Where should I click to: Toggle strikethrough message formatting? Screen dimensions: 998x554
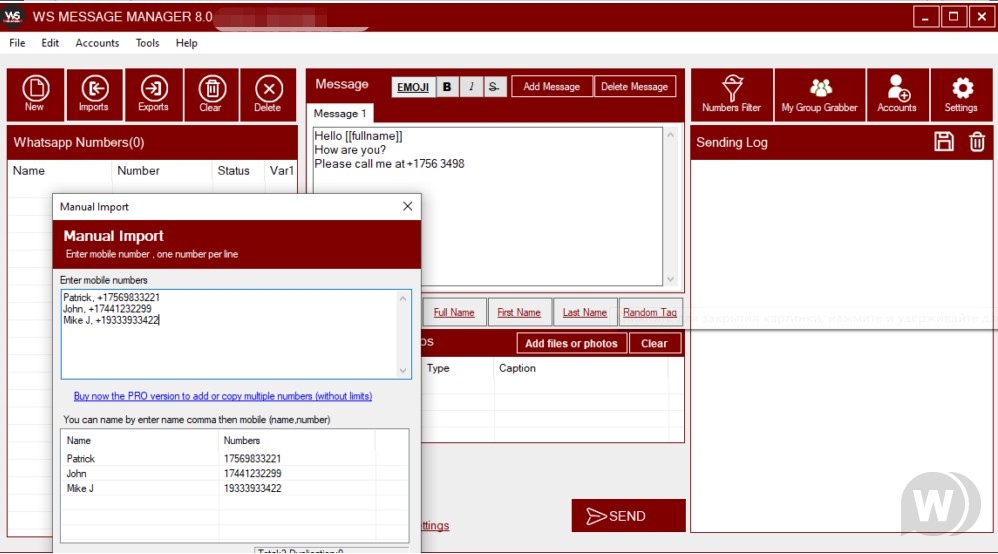(495, 87)
